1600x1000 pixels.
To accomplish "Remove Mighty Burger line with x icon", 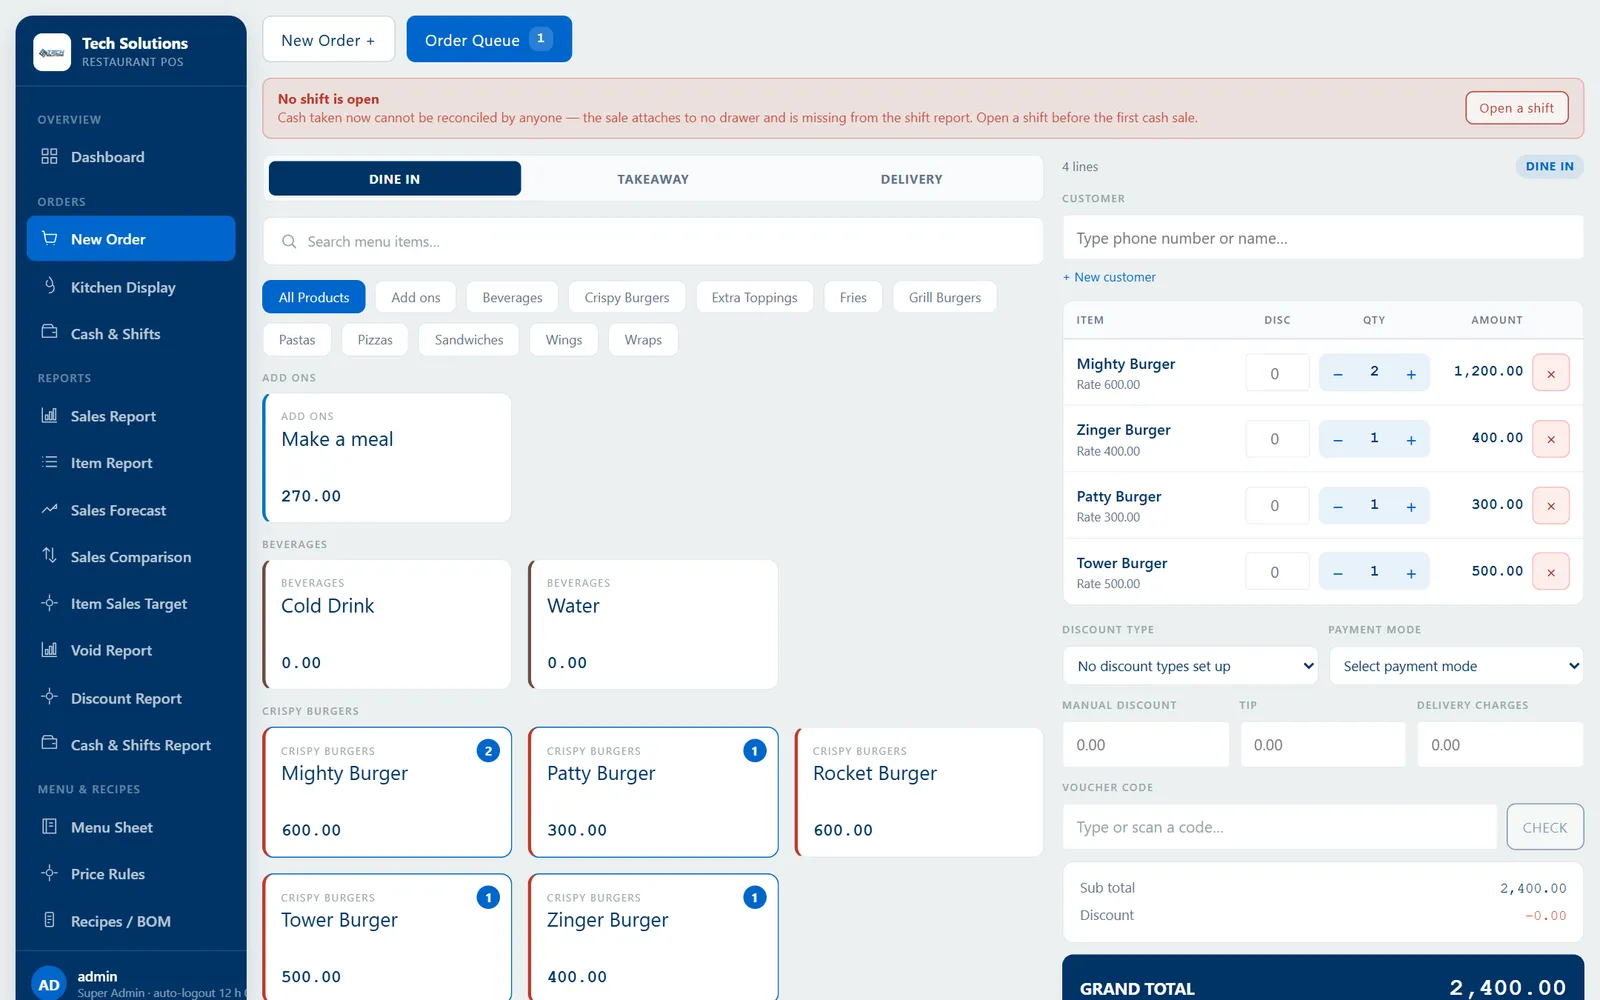I will click(x=1551, y=373).
